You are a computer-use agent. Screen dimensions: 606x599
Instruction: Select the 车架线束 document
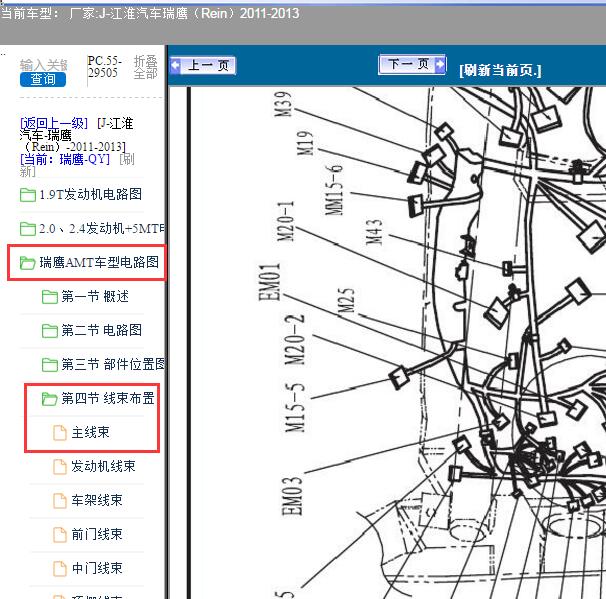click(x=97, y=500)
